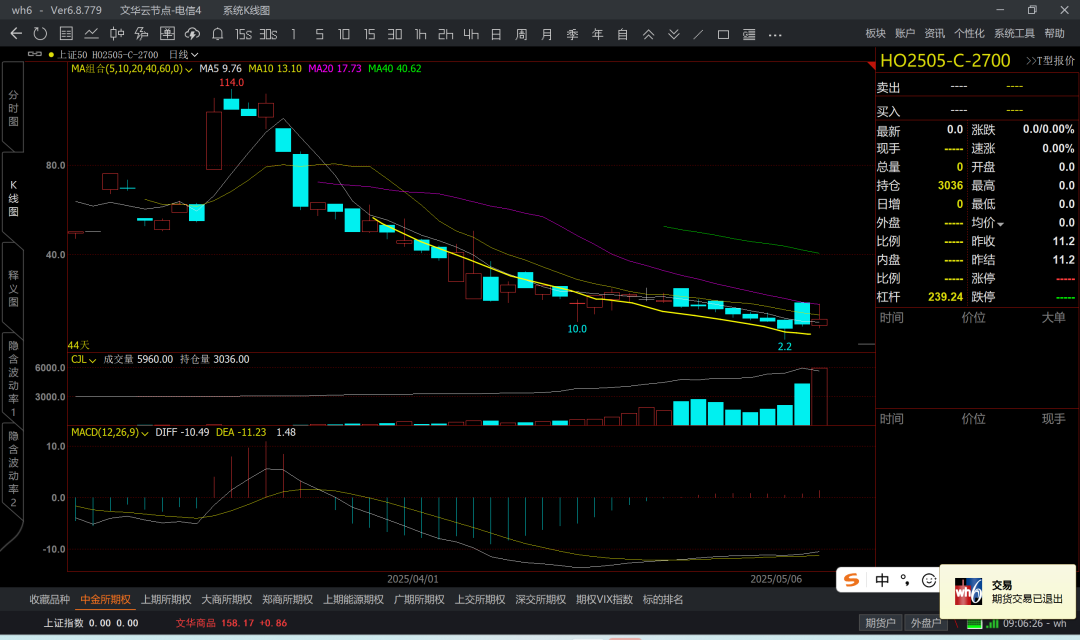Switch to the 上期所期权 tab
Viewport: 1080px width, 640px height.
point(166,600)
